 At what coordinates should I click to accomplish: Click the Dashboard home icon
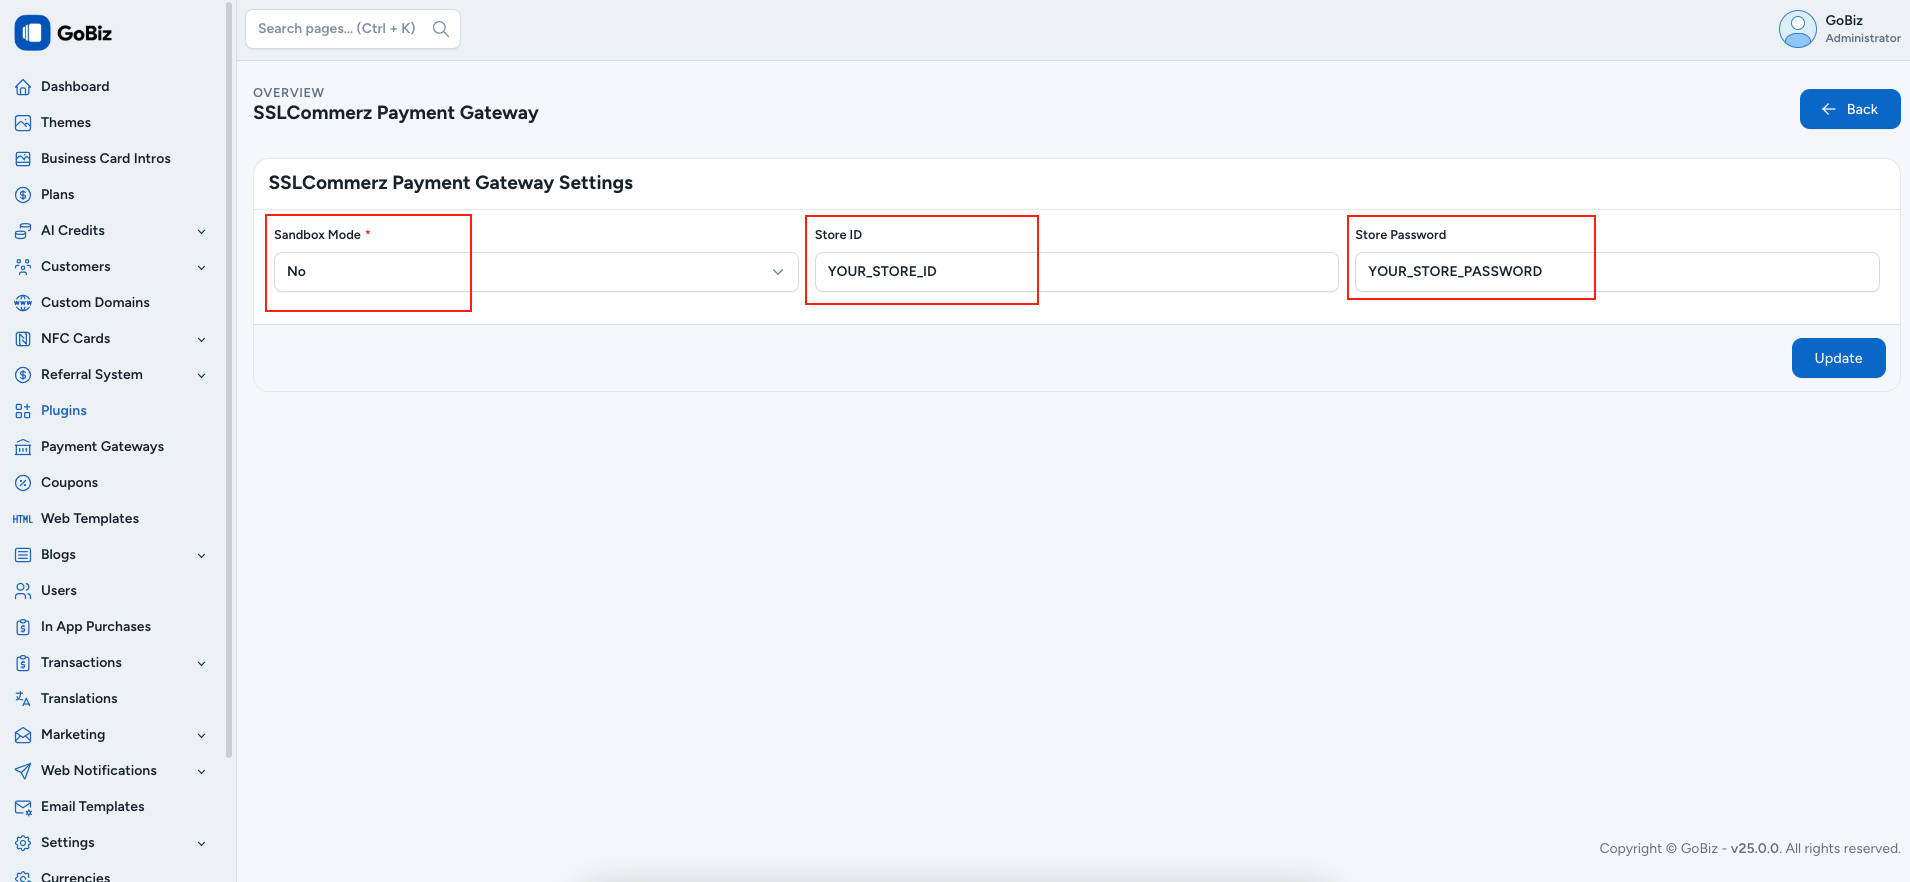tap(23, 87)
